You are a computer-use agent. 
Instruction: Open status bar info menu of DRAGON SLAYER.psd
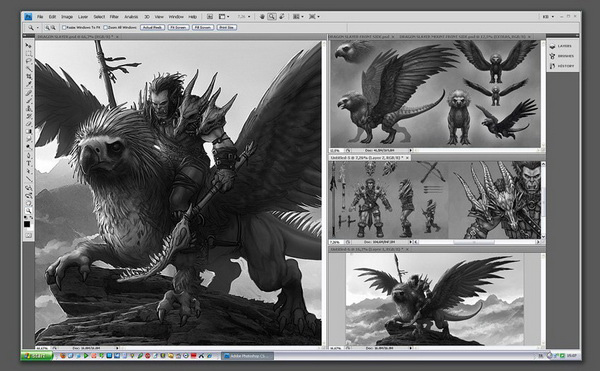tap(117, 348)
